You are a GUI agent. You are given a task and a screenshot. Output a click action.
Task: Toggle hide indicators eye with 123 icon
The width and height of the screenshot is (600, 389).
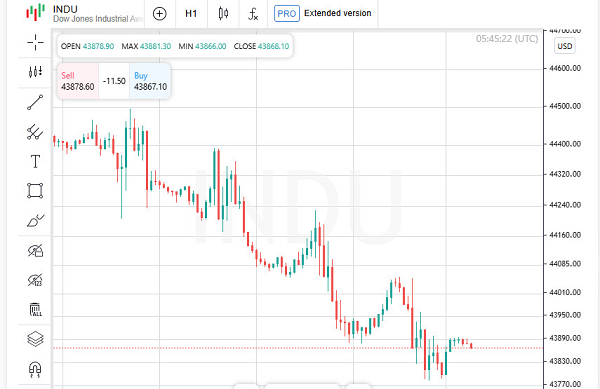35,280
